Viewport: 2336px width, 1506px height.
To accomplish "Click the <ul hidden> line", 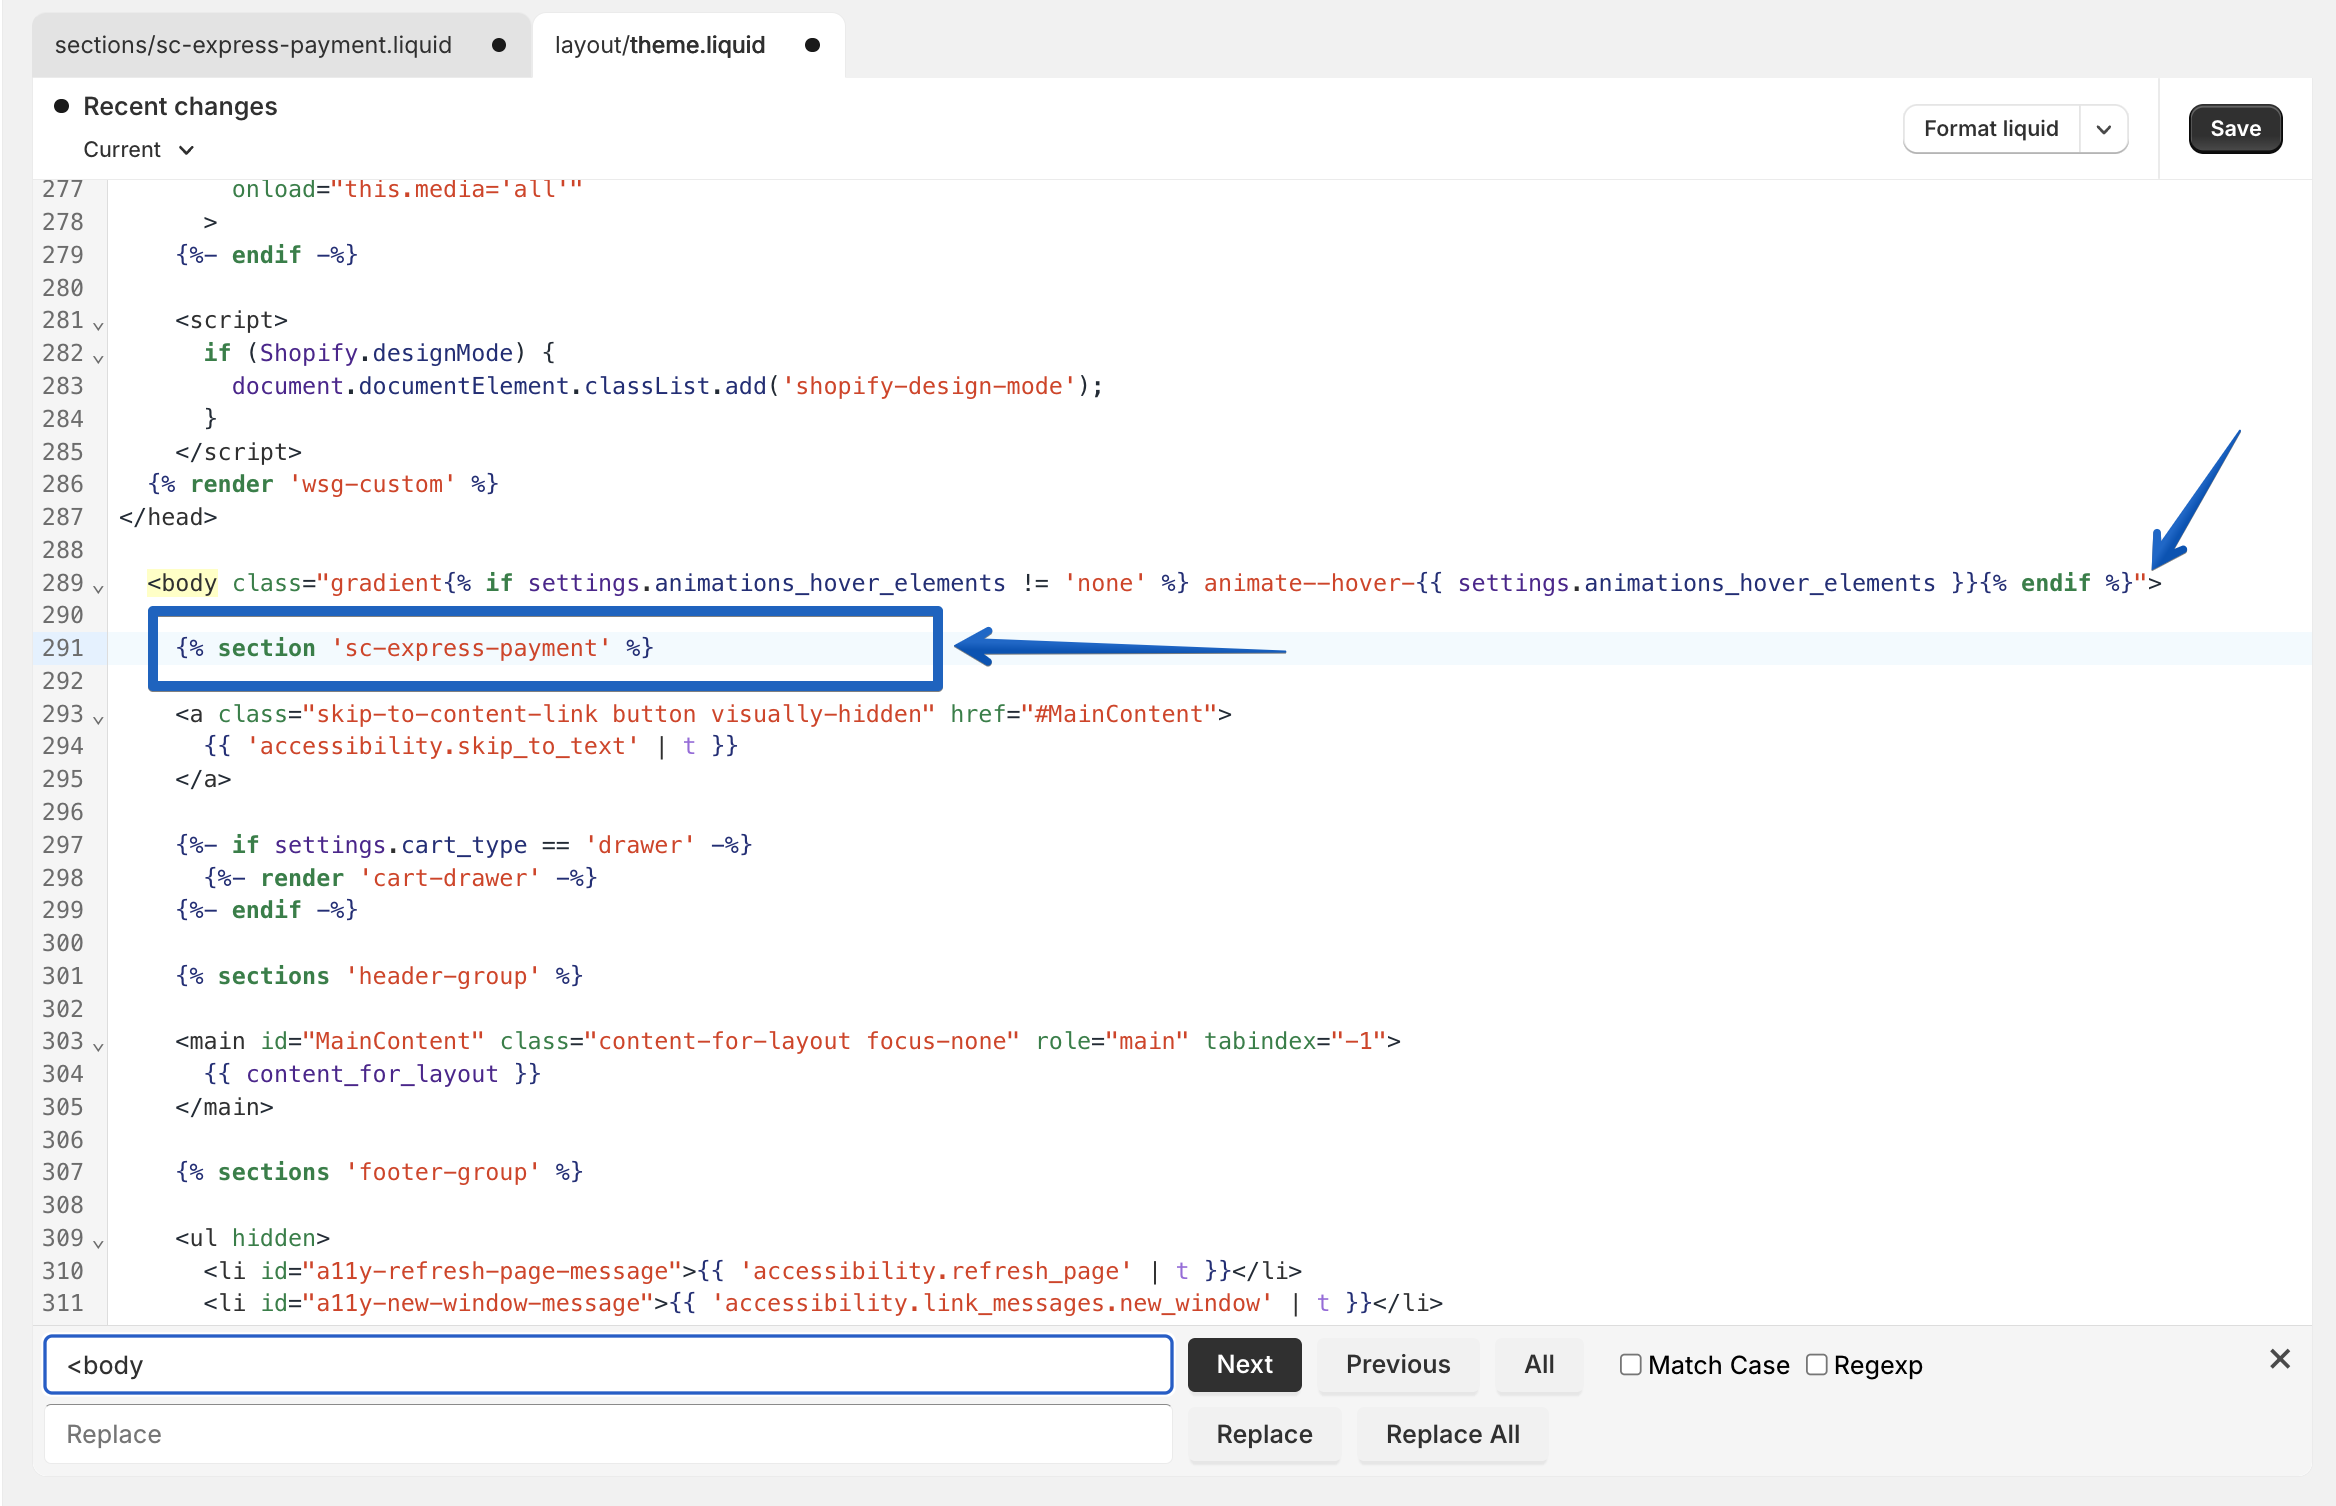I will pyautogui.click(x=253, y=1238).
